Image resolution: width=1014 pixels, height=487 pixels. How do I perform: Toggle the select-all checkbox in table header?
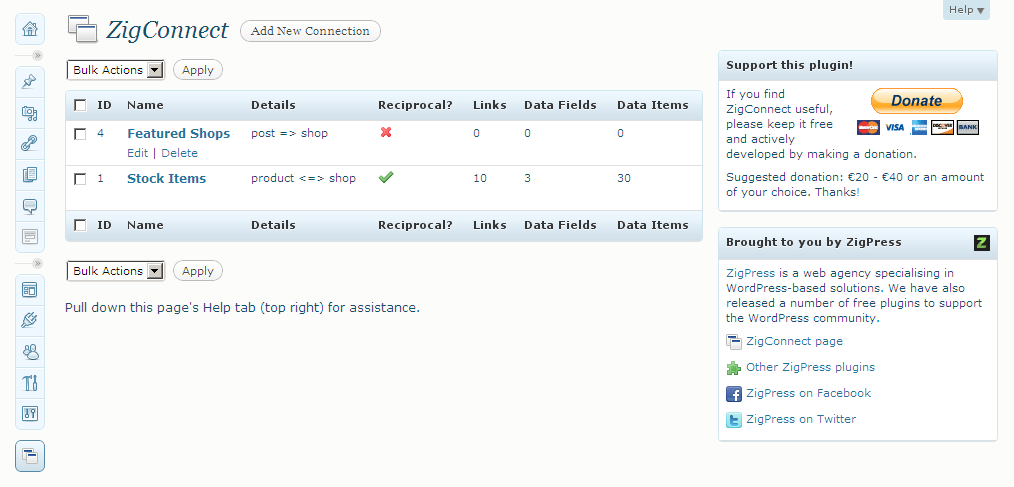[x=80, y=105]
